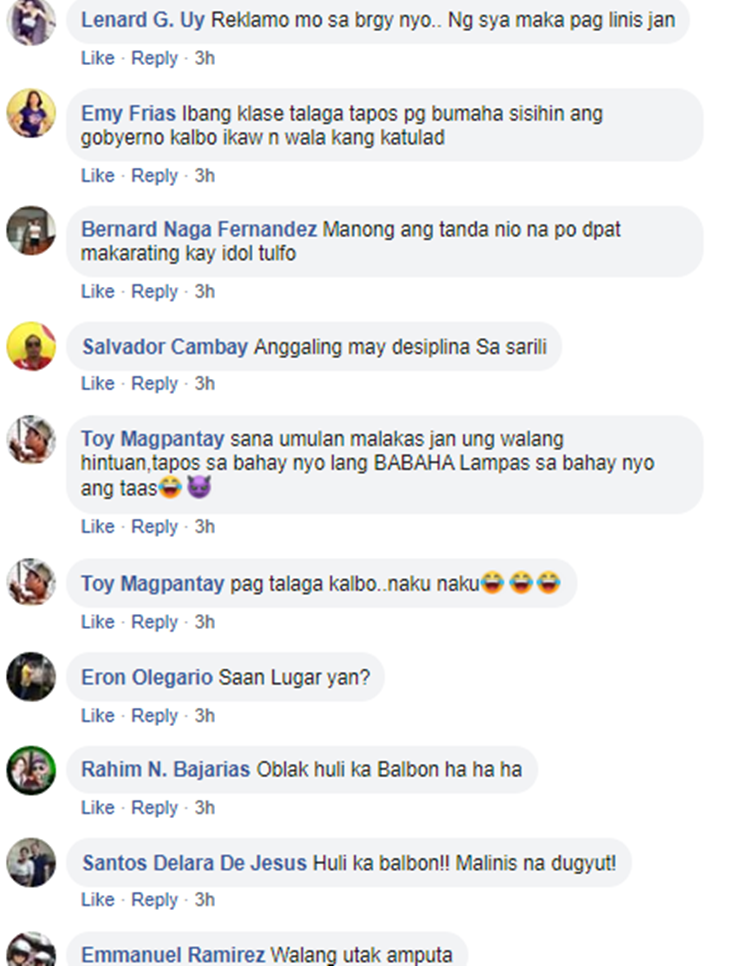Open timestamp of Santos Delara De Jesus comment
The width and height of the screenshot is (750, 966).
pyautogui.click(x=205, y=900)
